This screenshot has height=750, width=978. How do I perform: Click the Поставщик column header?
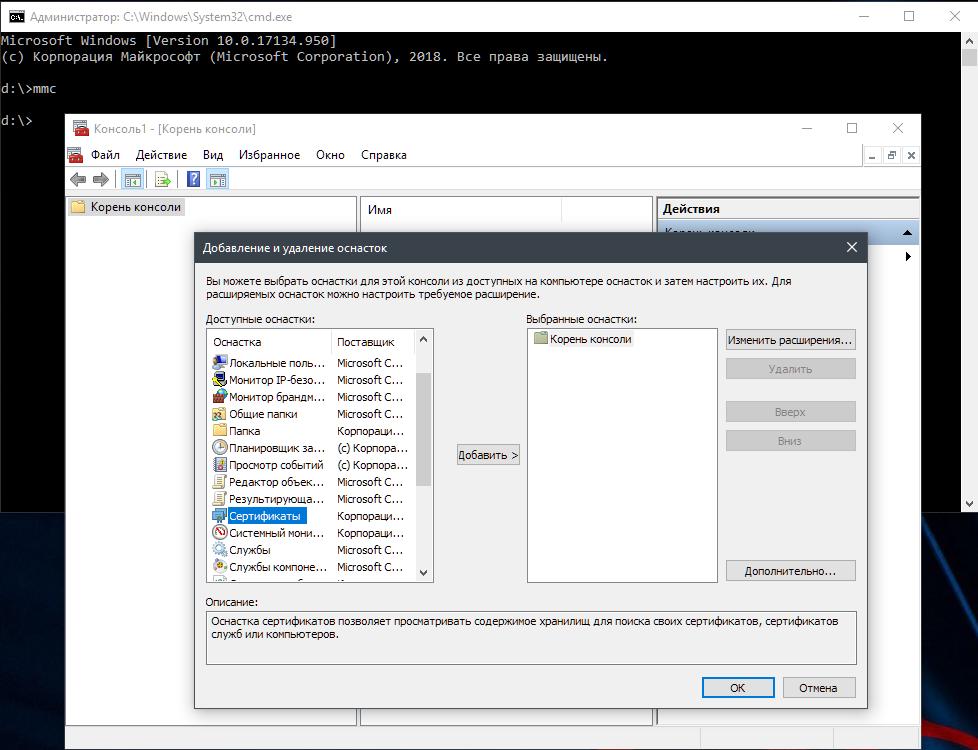click(366, 342)
